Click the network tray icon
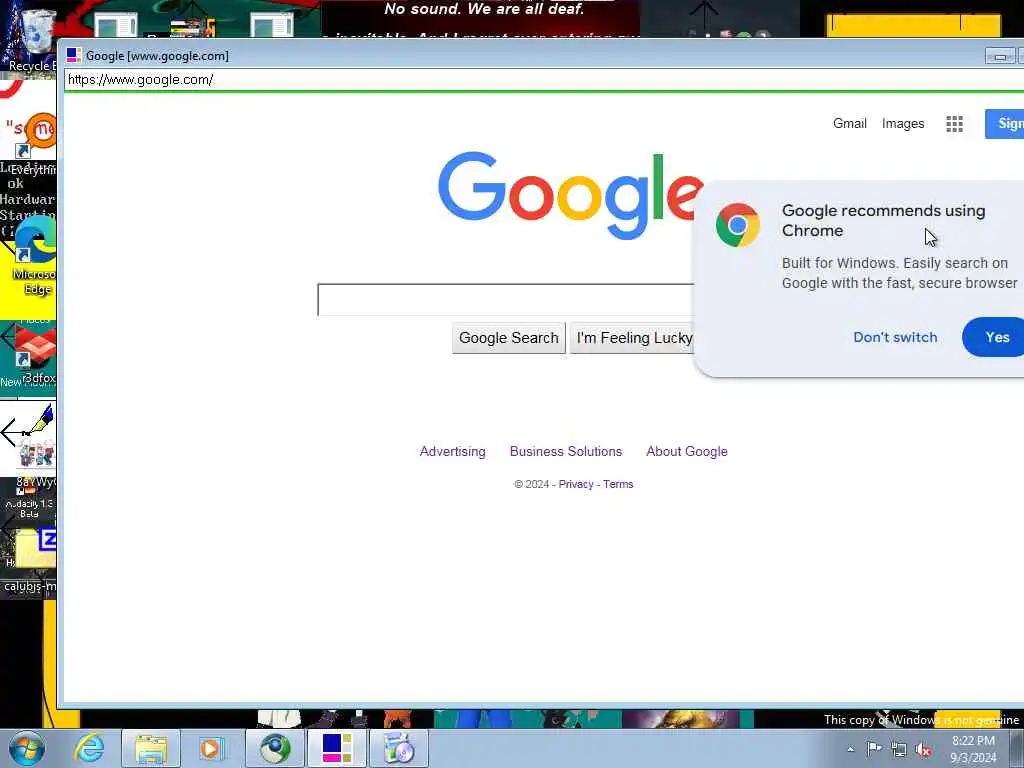This screenshot has height=768, width=1024. pos(899,750)
